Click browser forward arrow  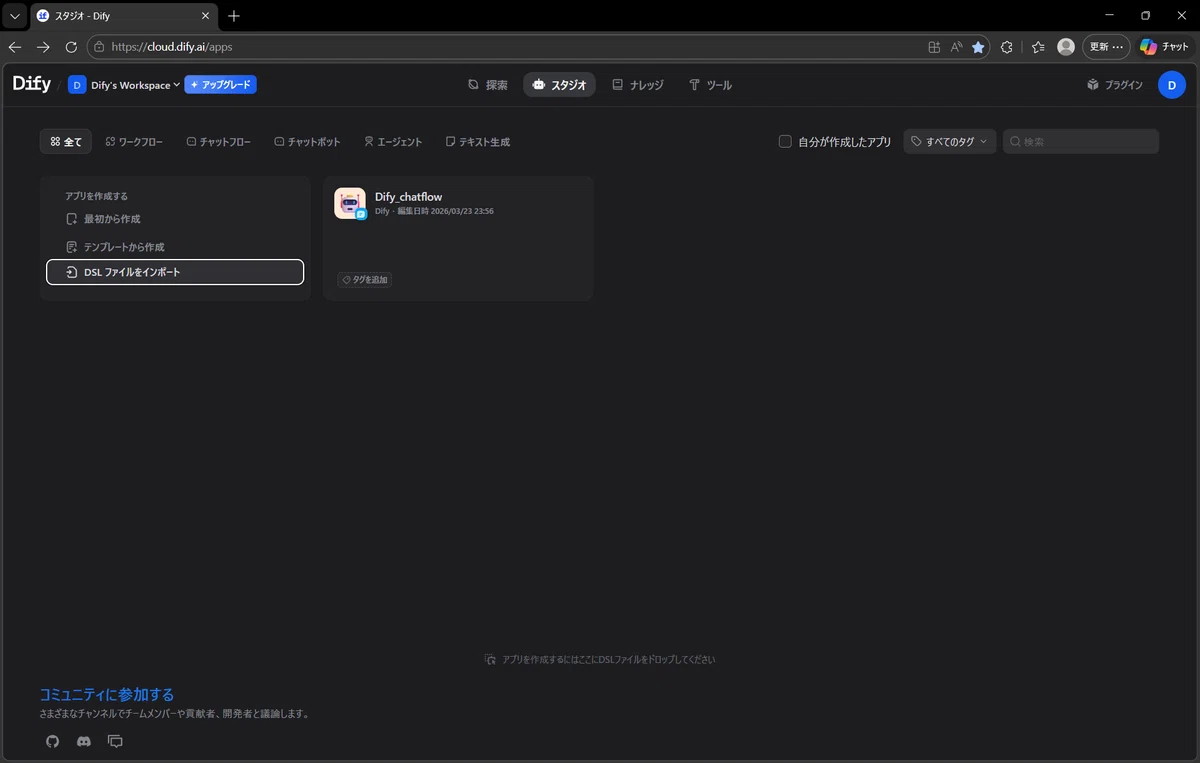click(x=43, y=47)
